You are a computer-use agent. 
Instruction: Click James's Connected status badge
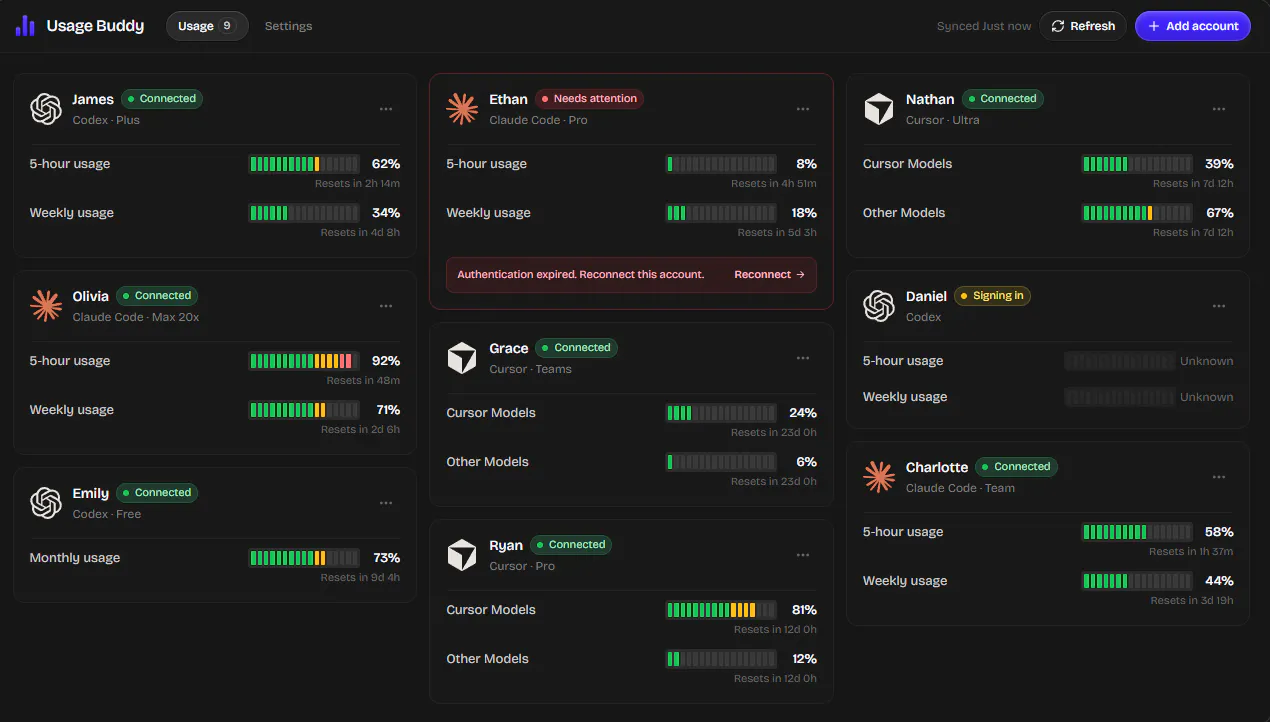pos(162,99)
